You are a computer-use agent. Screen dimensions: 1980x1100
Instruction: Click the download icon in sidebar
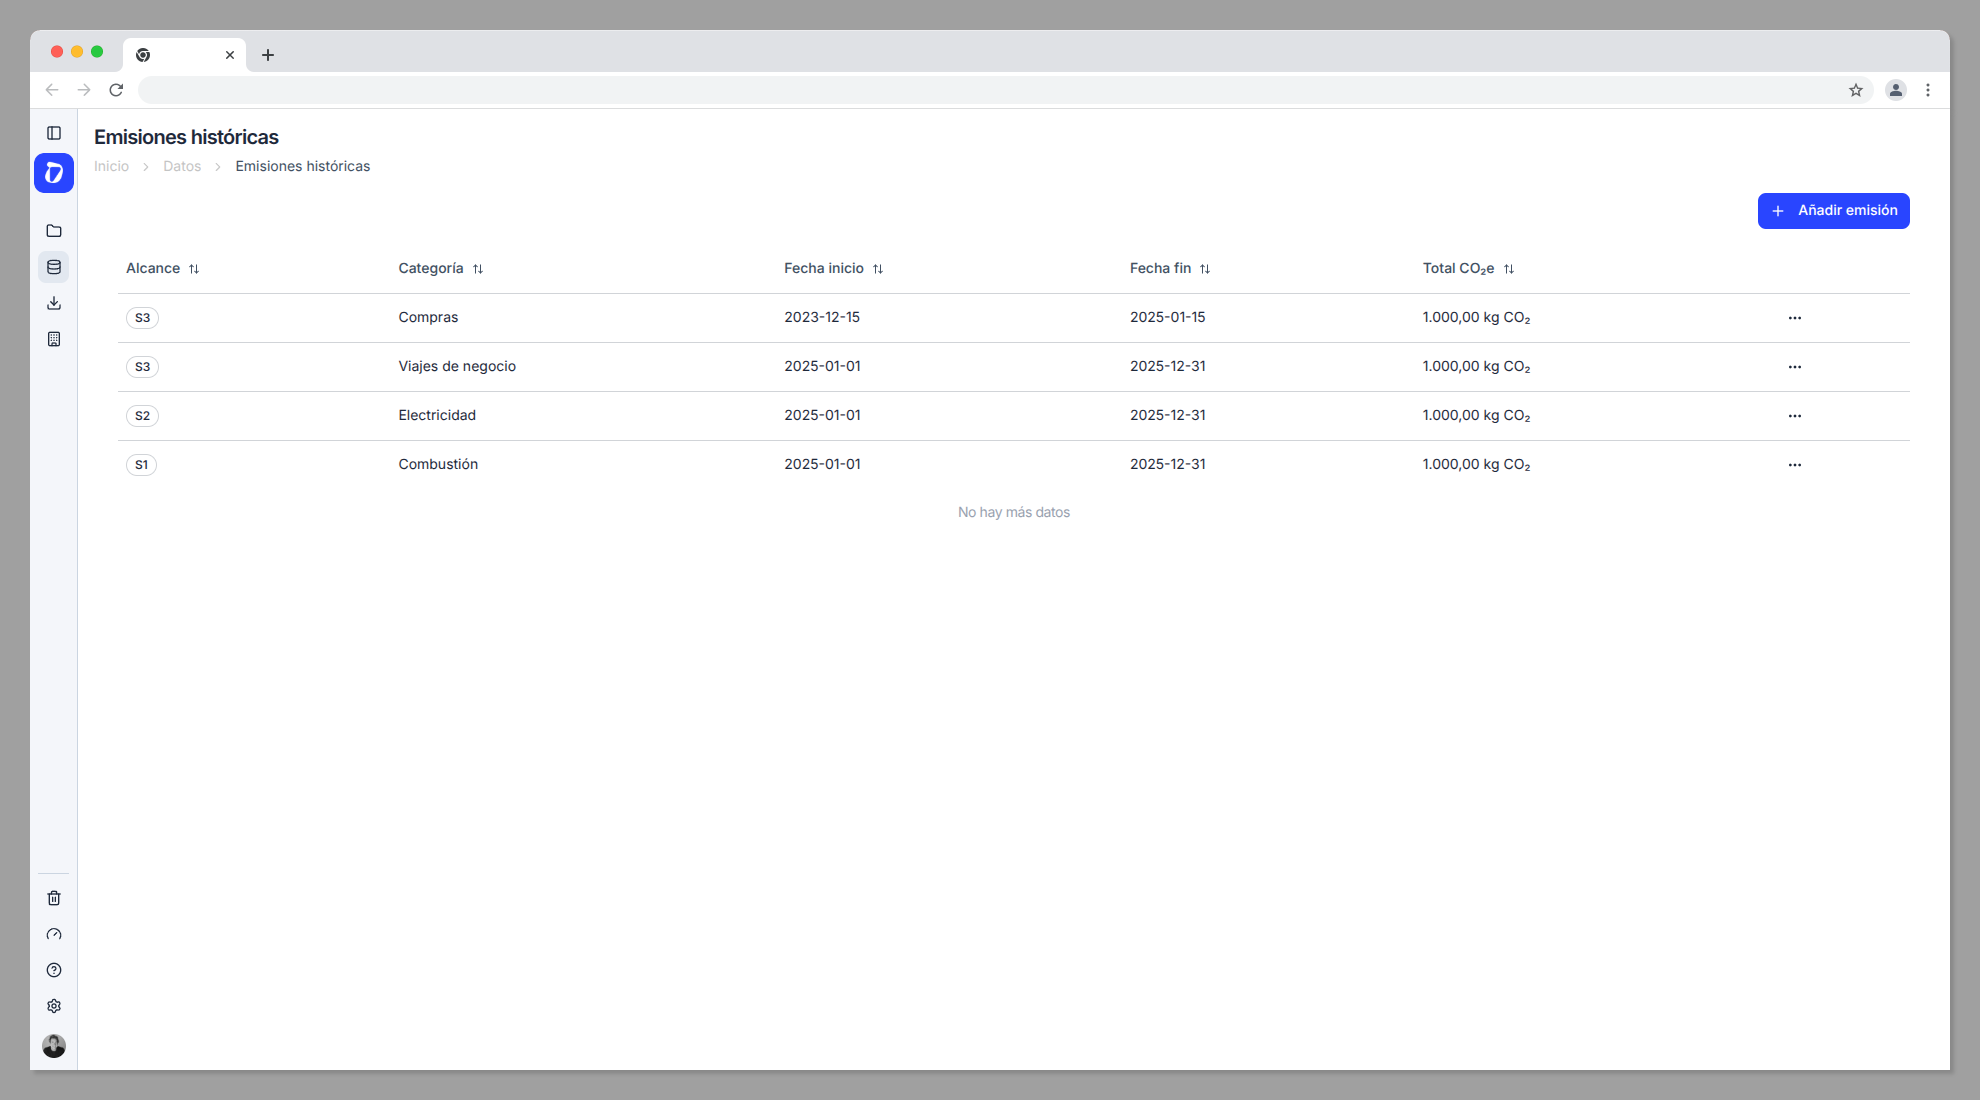pos(54,303)
